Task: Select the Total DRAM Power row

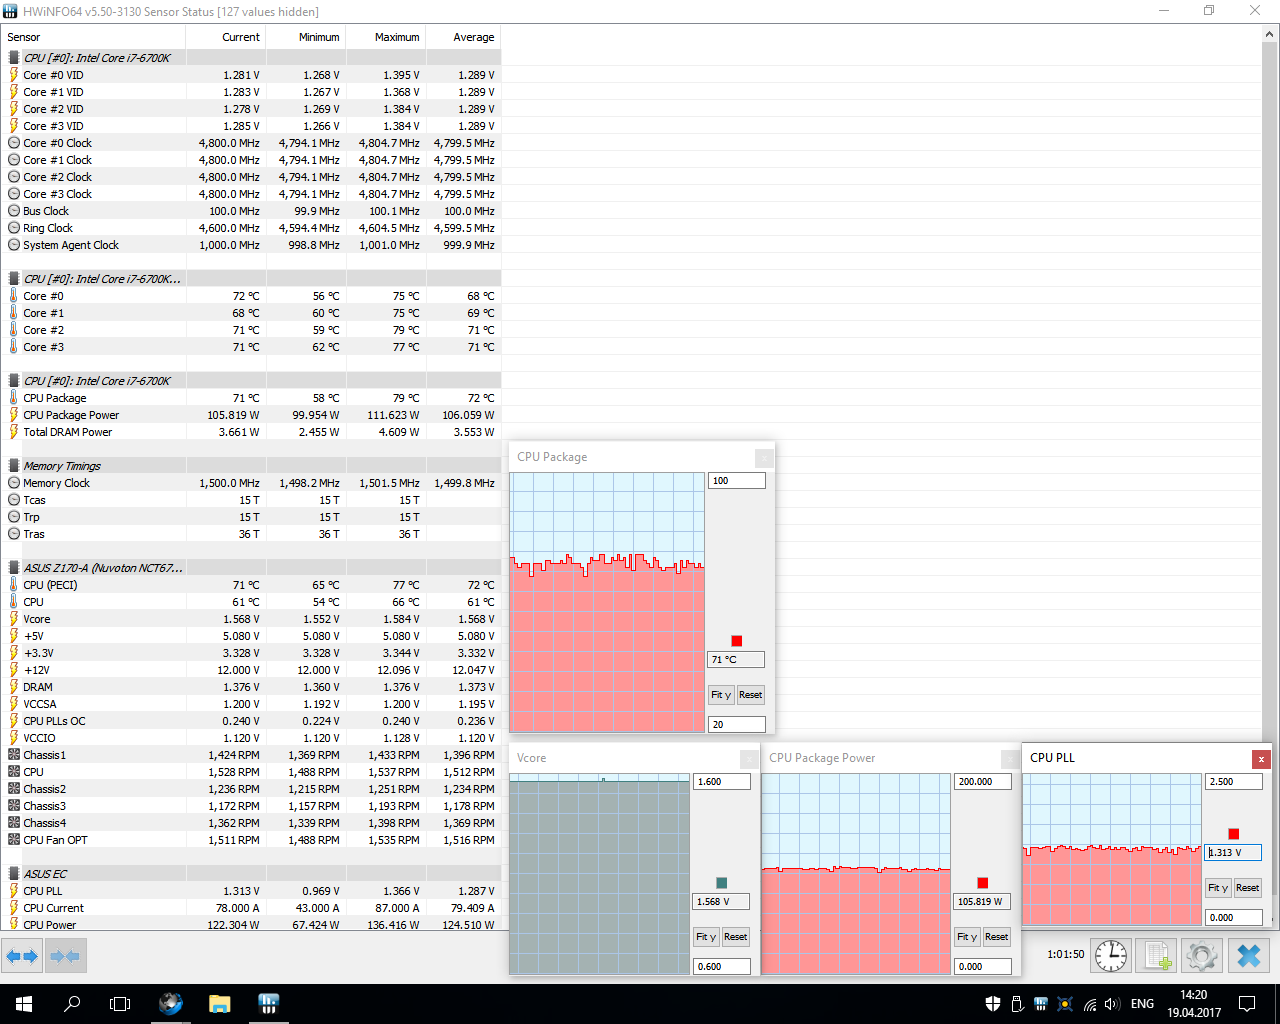Action: (x=251, y=432)
